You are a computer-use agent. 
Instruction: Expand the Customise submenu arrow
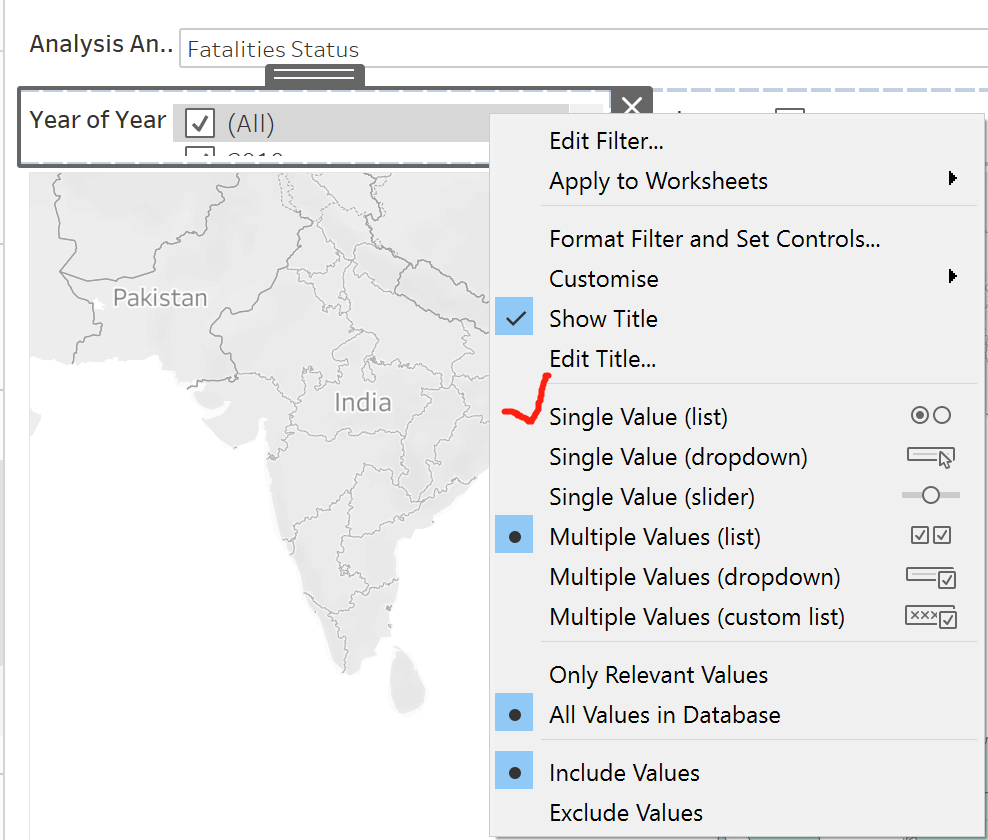[x=952, y=277]
